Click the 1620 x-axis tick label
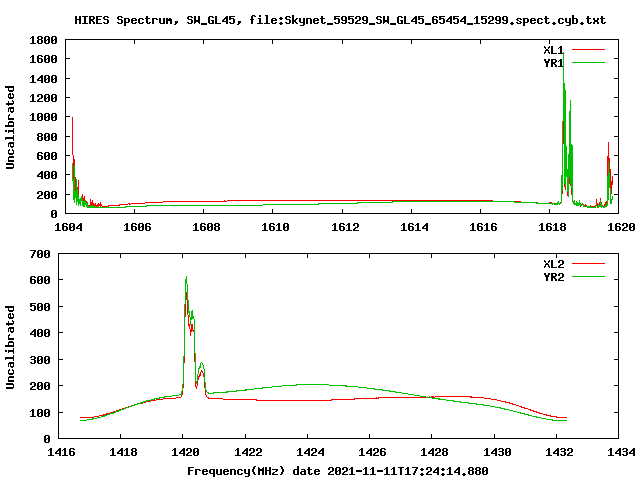640x480 pixels. pos(621,227)
